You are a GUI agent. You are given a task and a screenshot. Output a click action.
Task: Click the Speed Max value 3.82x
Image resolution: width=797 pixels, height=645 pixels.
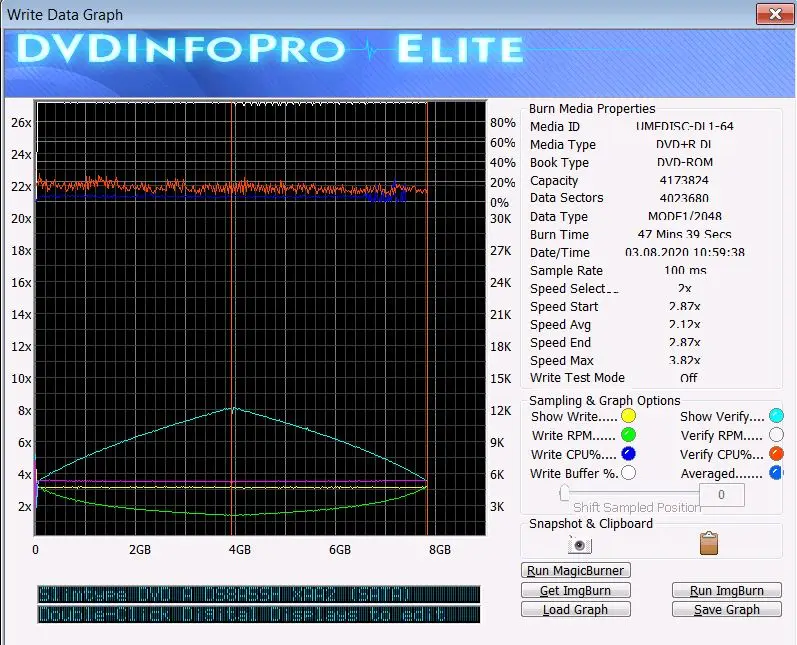(x=685, y=360)
